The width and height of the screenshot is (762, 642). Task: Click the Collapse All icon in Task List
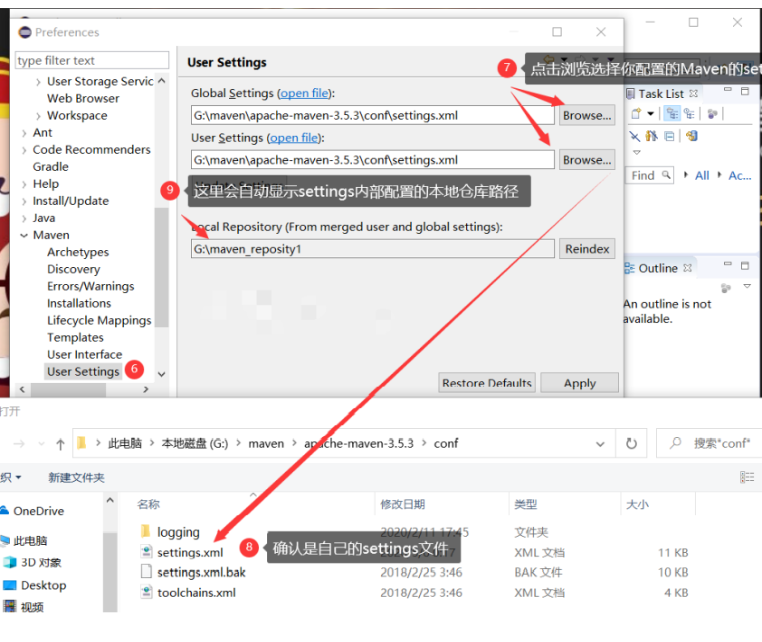(x=670, y=136)
